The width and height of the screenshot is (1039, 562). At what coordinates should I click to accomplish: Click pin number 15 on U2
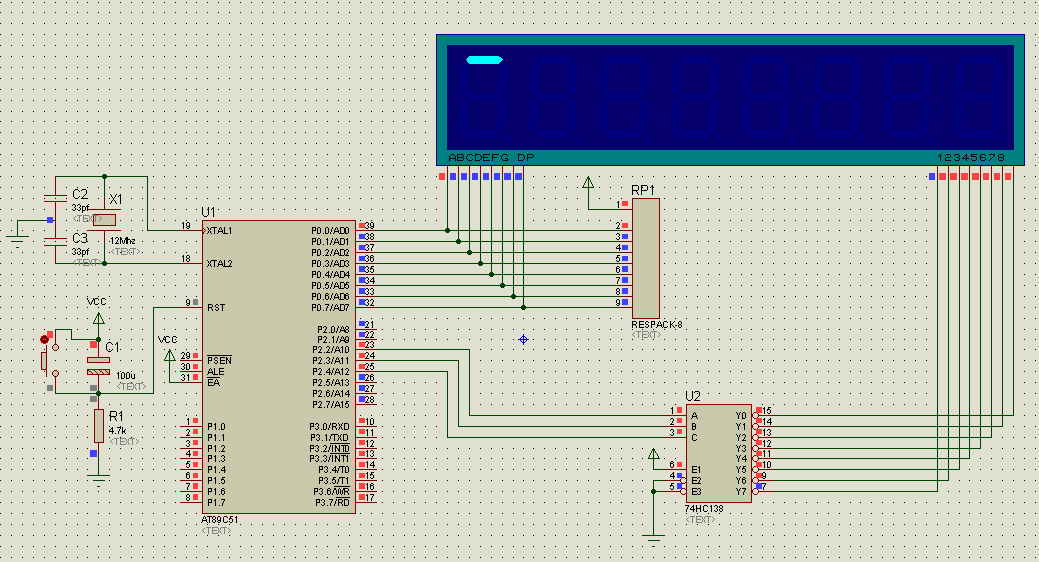(x=767, y=411)
